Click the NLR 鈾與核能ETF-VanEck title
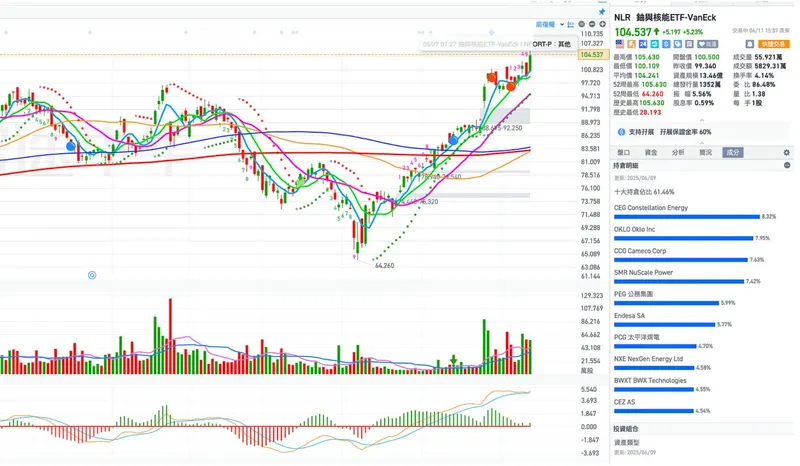Viewport: 800px width, 466px height. [x=665, y=17]
